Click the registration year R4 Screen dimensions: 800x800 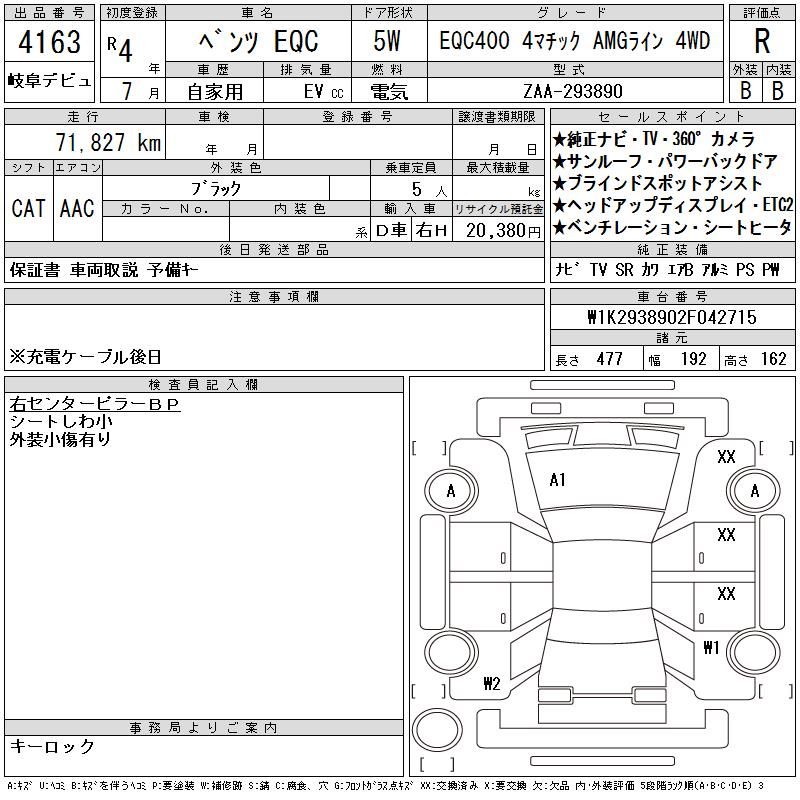pos(120,49)
